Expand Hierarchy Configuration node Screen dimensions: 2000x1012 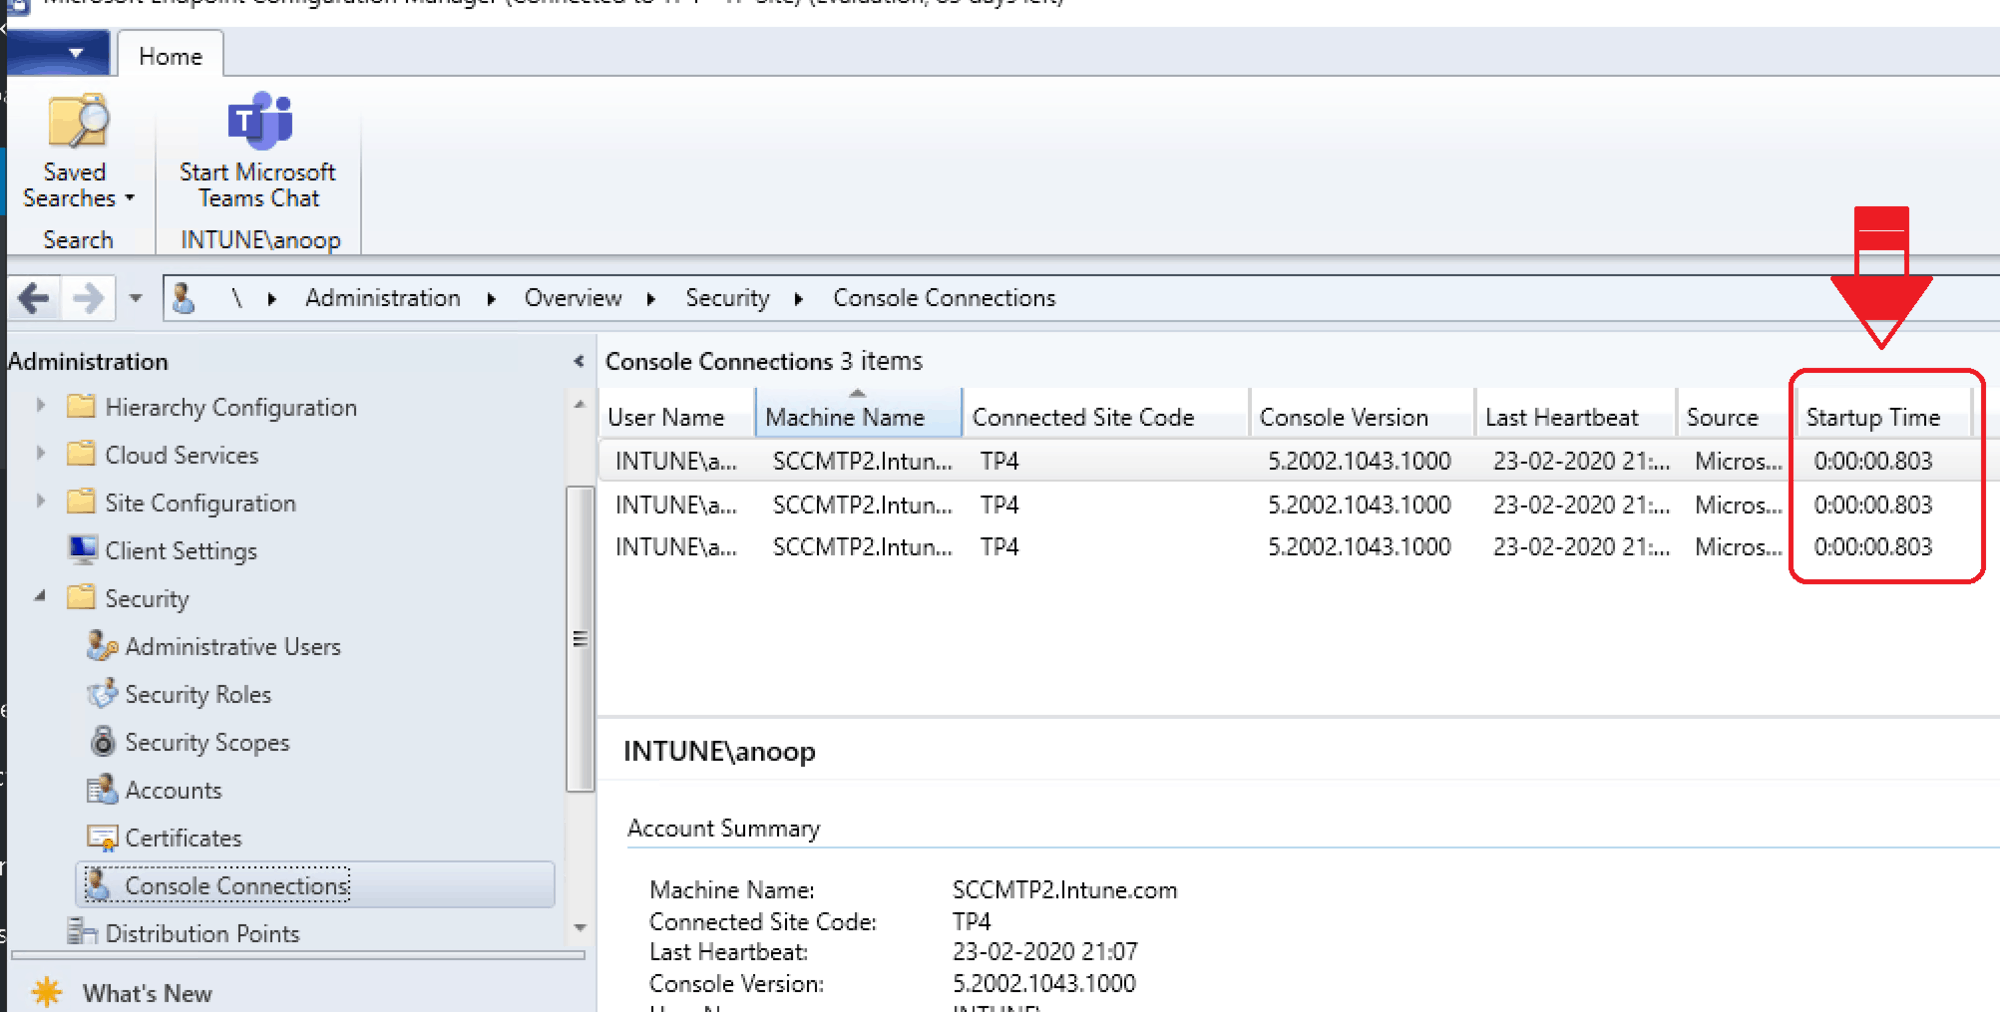[40, 406]
